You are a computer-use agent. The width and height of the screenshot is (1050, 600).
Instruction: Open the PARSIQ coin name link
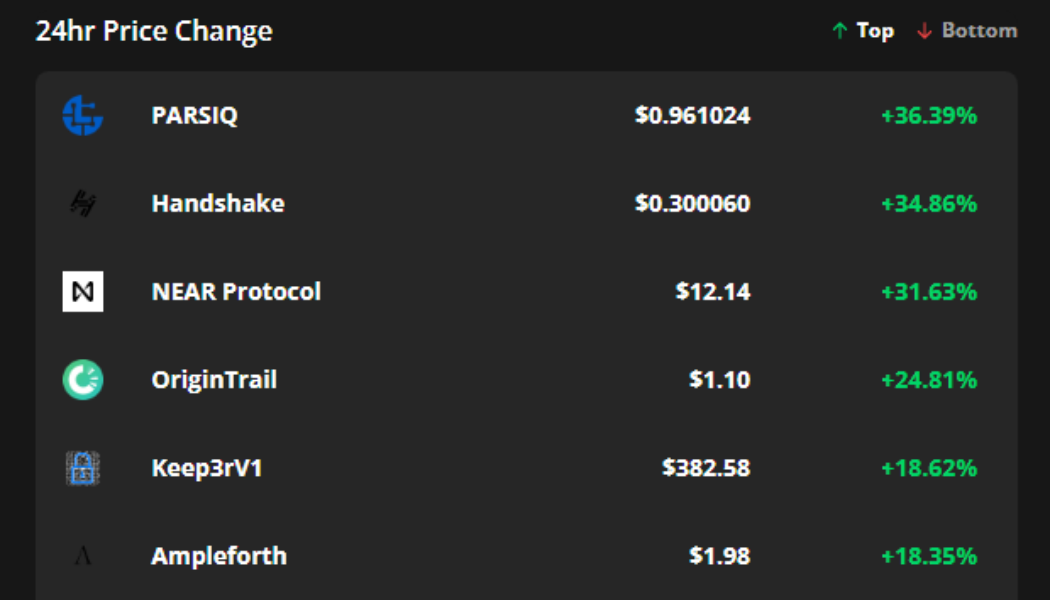(195, 116)
